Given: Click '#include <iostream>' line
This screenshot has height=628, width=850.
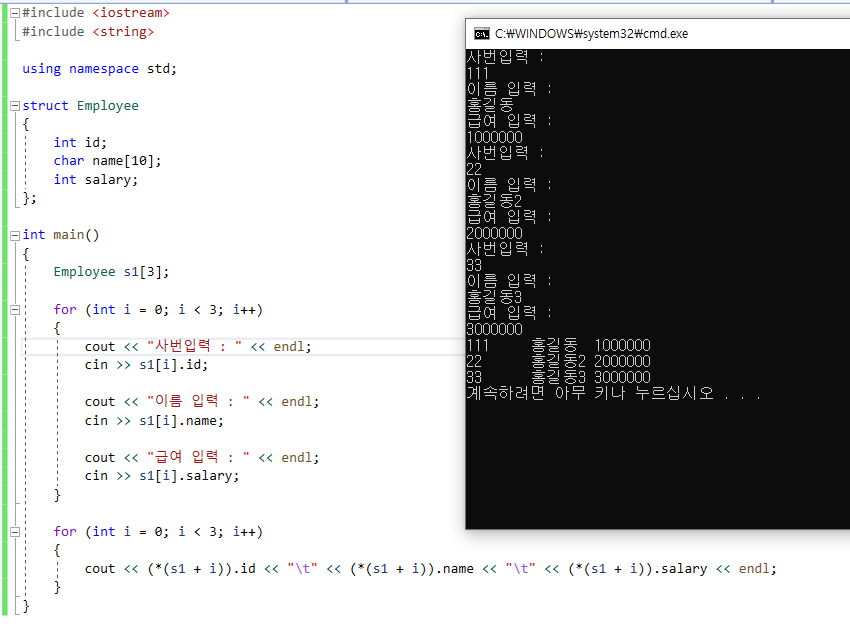Looking at the screenshot, I should coord(96,12).
